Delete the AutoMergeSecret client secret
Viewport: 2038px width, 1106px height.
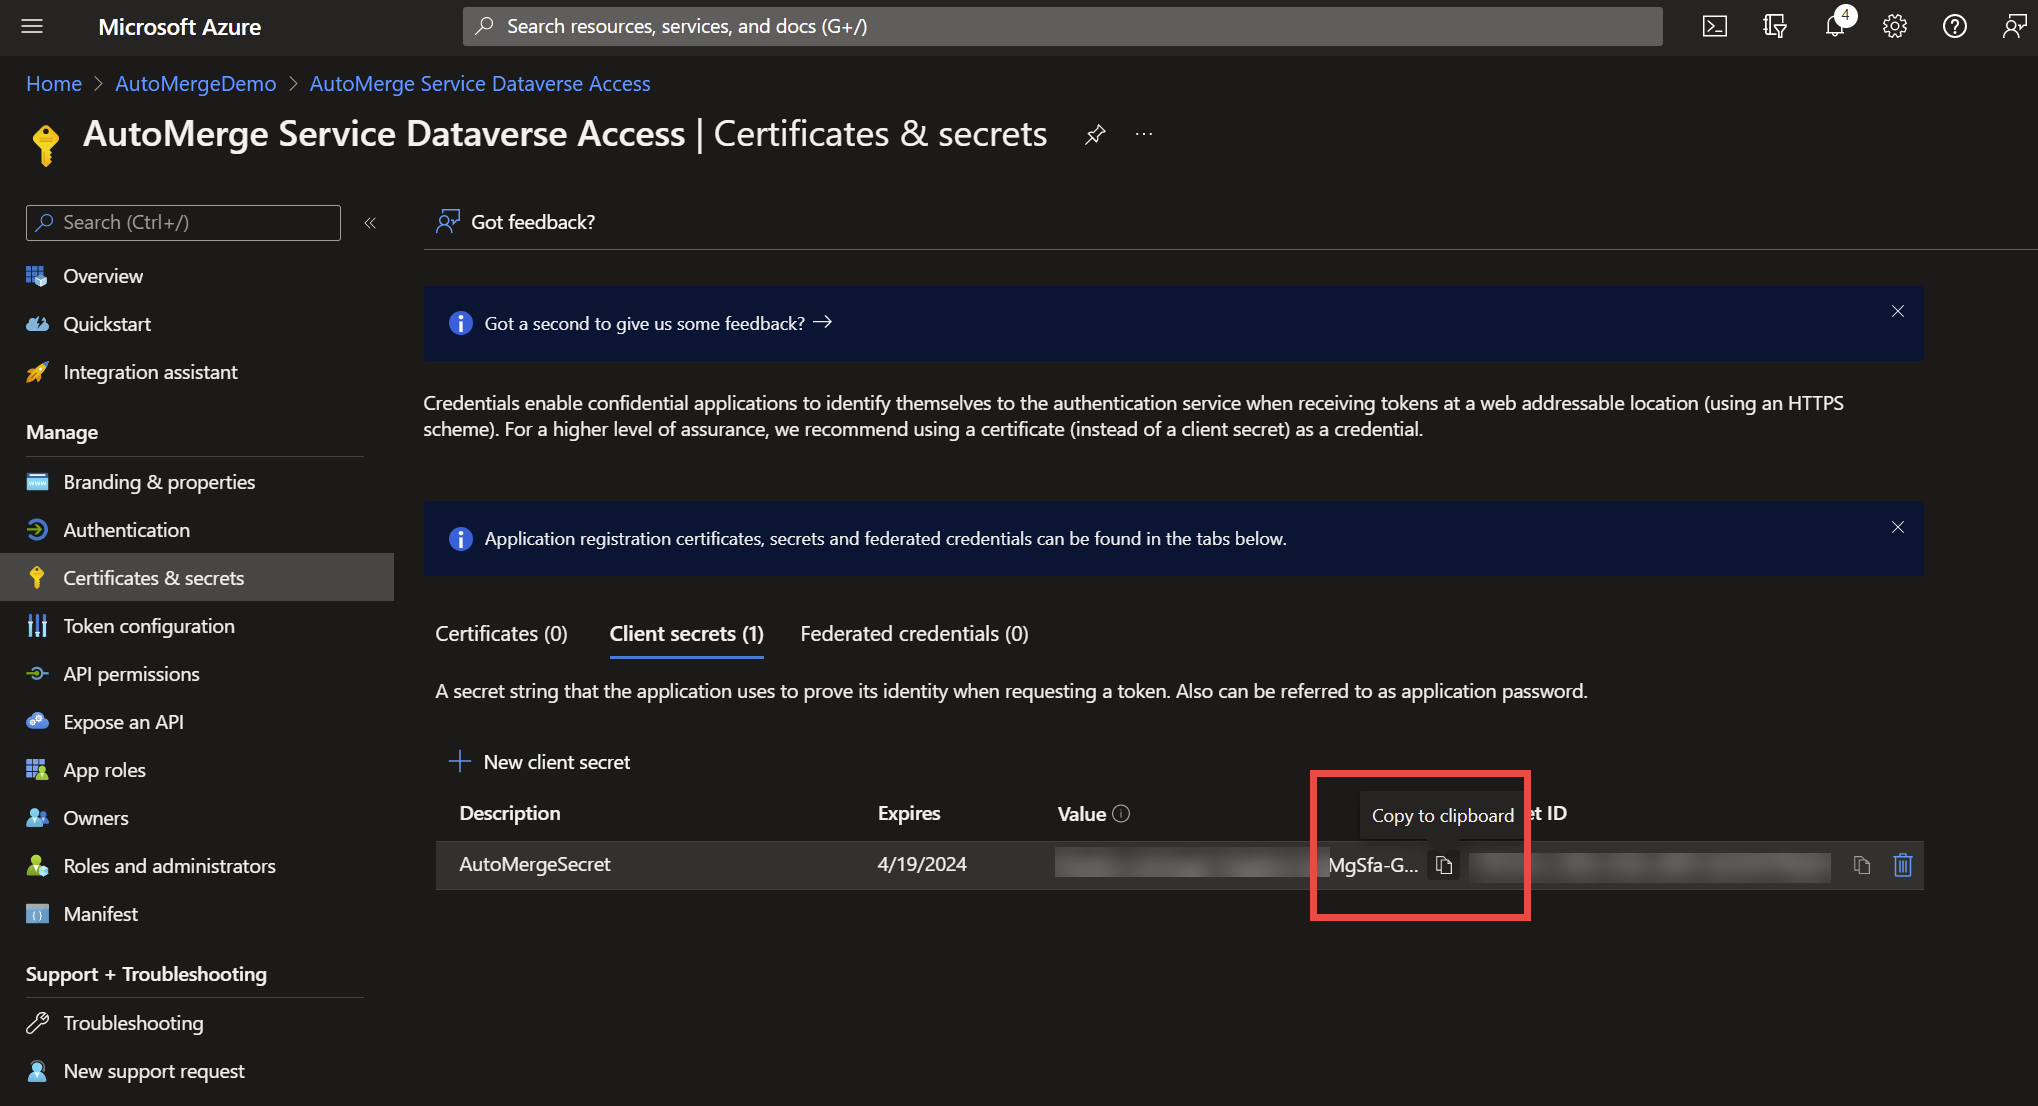[1903, 865]
